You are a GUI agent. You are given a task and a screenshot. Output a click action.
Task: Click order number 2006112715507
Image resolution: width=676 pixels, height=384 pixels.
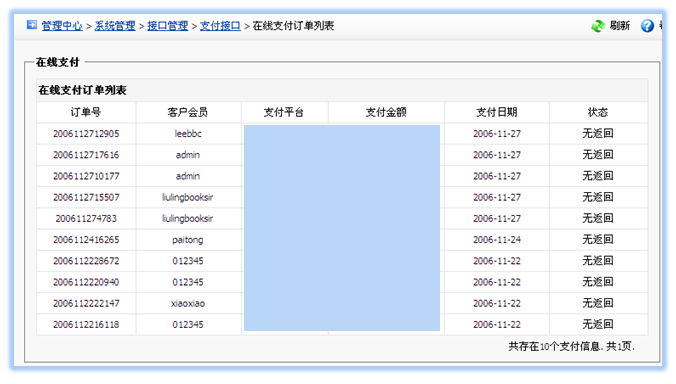click(x=86, y=197)
